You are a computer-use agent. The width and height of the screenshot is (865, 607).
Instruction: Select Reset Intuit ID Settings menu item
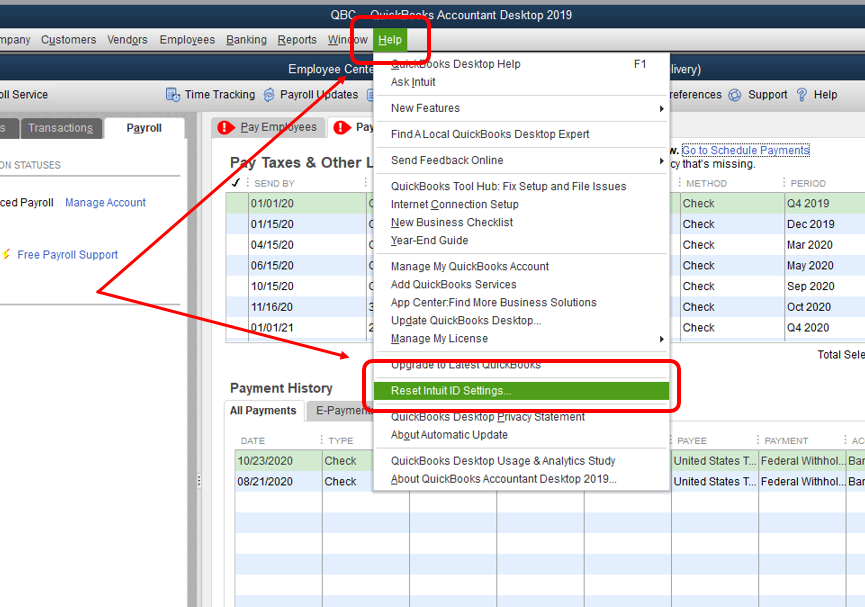point(521,391)
